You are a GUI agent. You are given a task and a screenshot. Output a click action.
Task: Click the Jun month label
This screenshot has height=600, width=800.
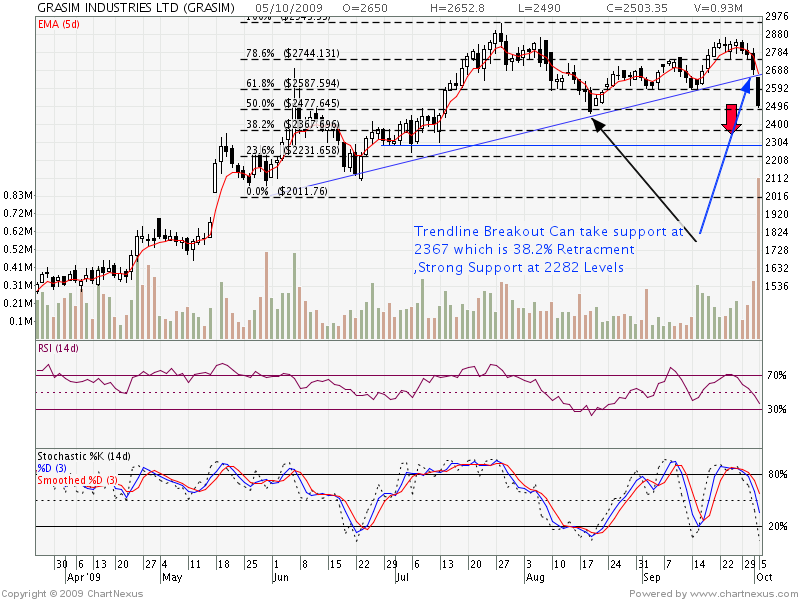[x=281, y=578]
